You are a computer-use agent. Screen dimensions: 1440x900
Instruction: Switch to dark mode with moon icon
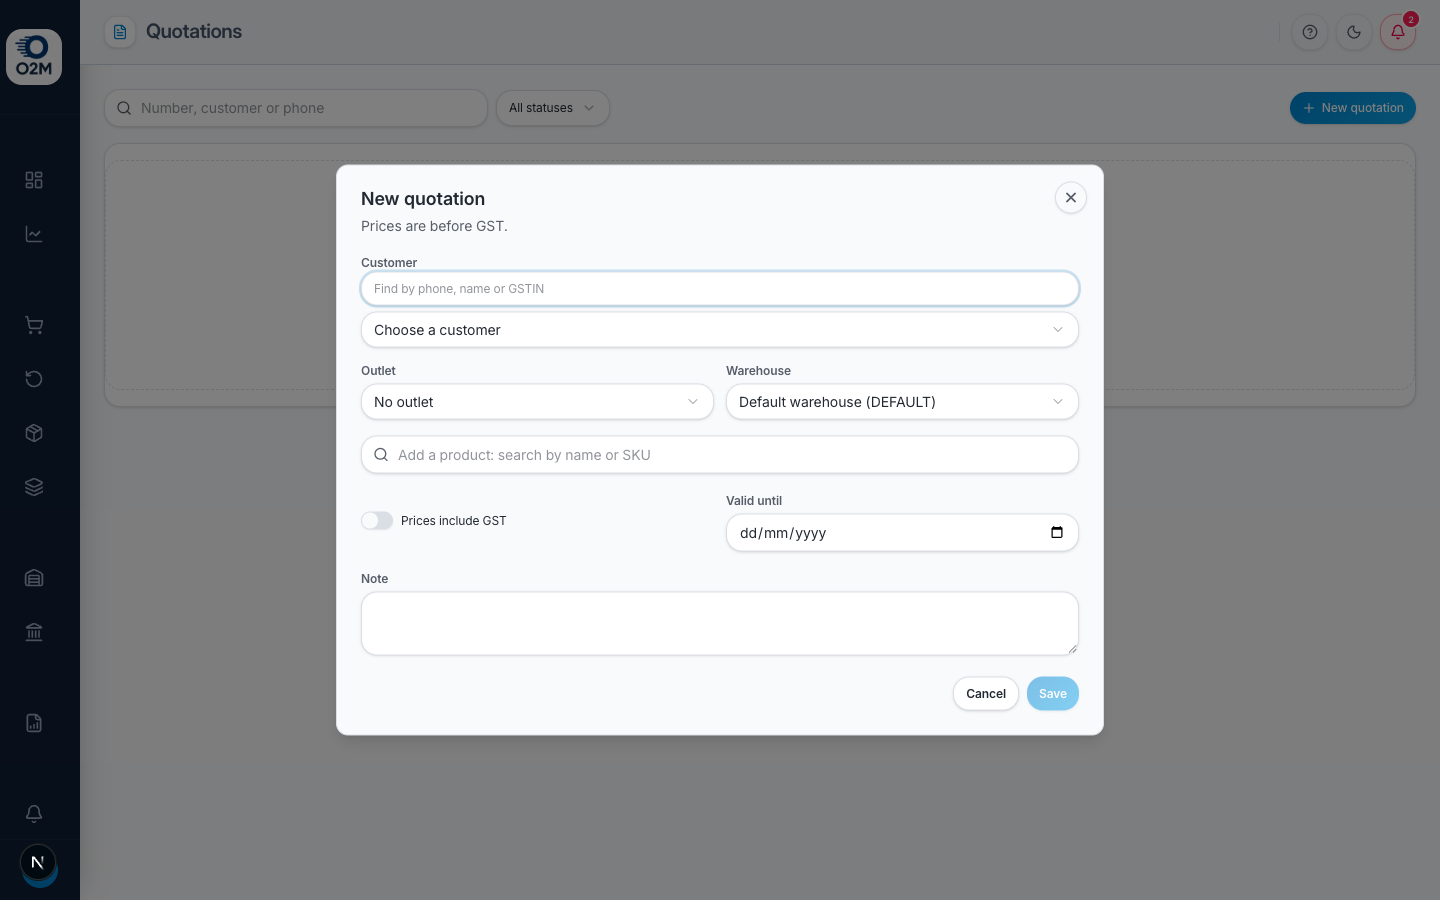1354,32
